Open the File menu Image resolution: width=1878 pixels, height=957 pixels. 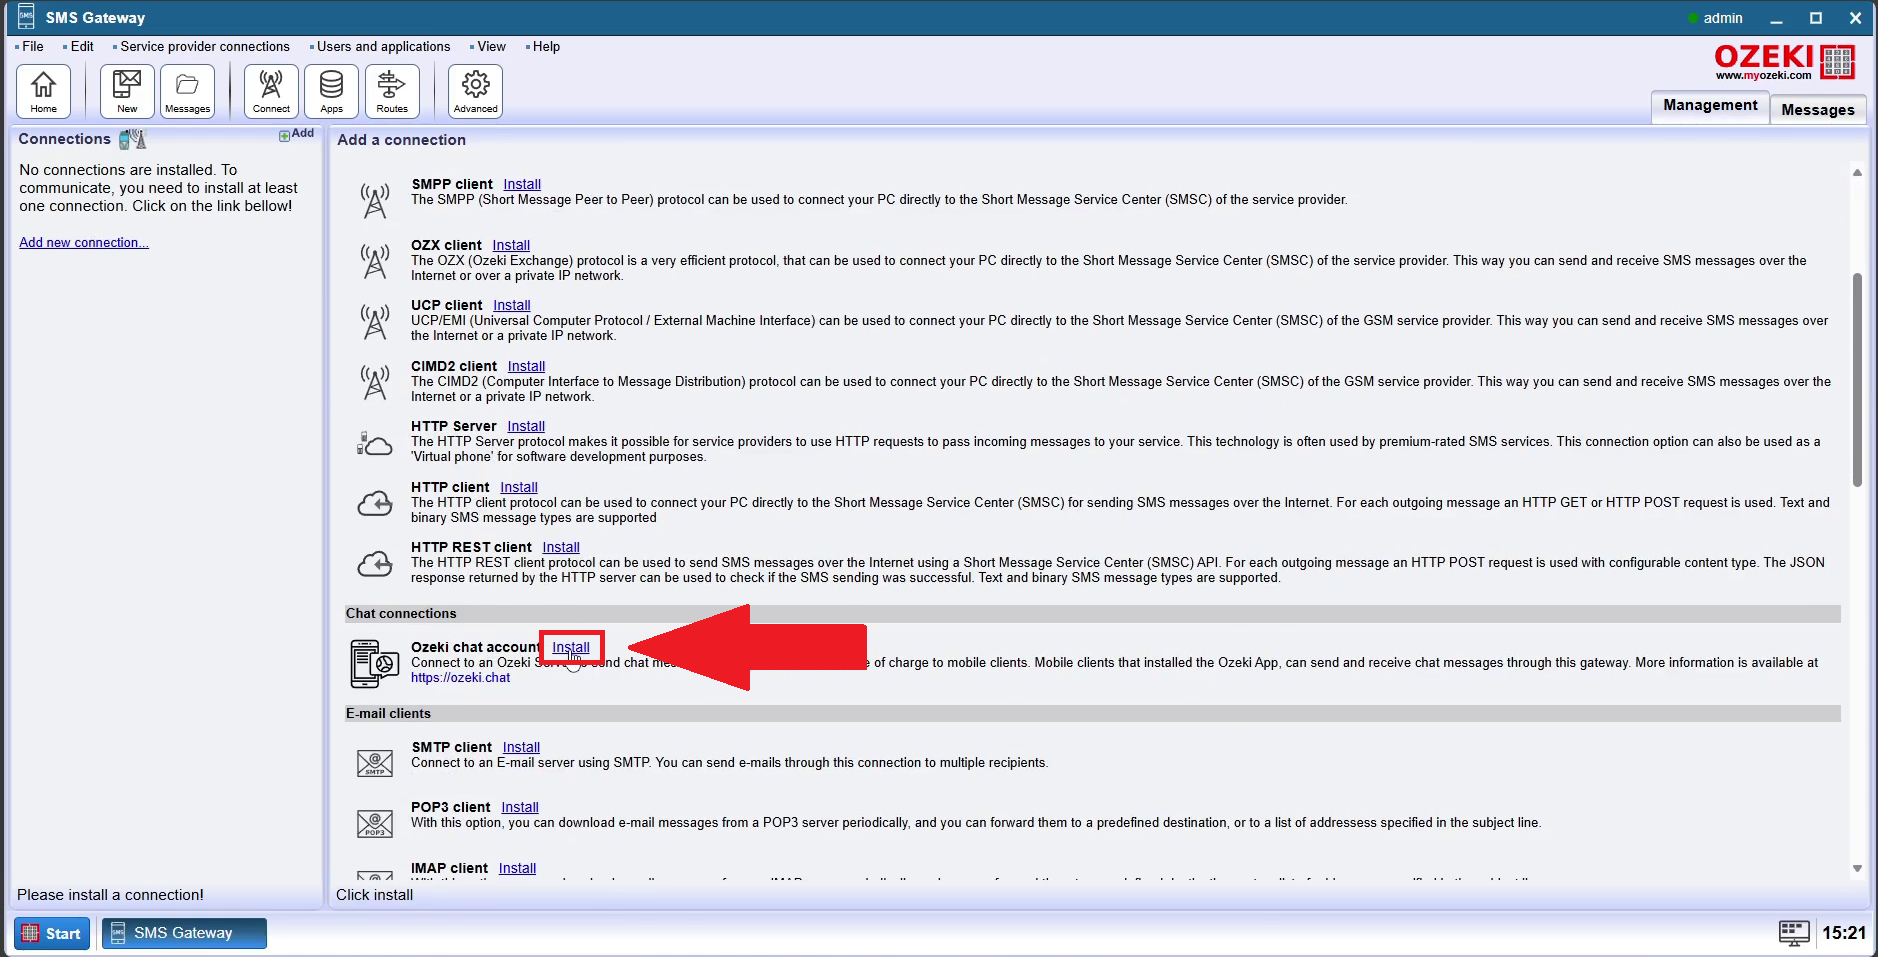(33, 47)
